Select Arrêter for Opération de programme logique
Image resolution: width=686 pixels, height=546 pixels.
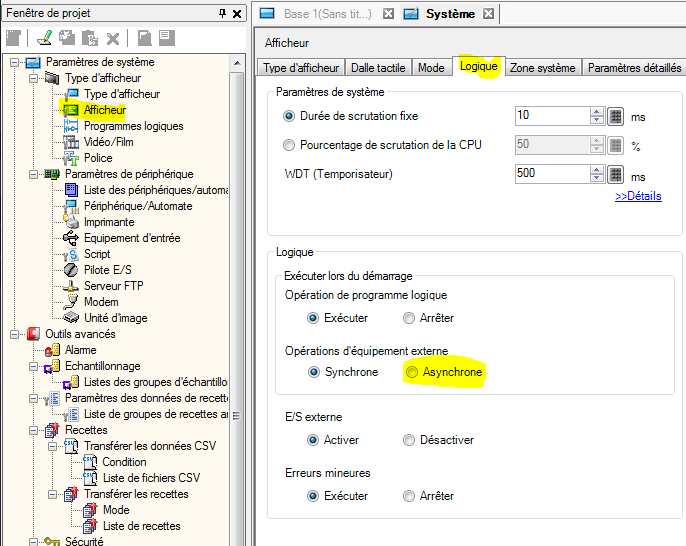pyautogui.click(x=409, y=318)
